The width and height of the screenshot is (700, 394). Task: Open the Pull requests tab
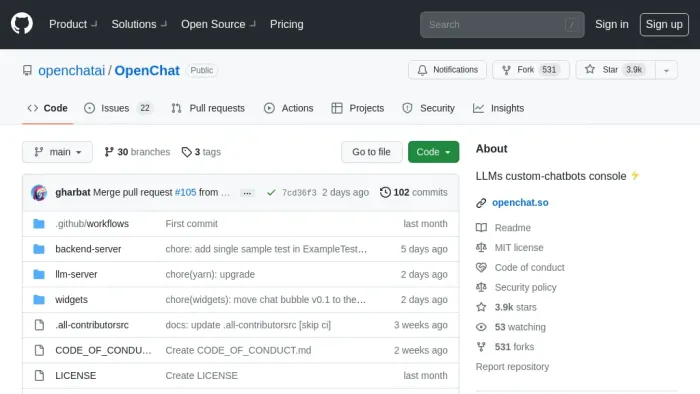coord(208,108)
